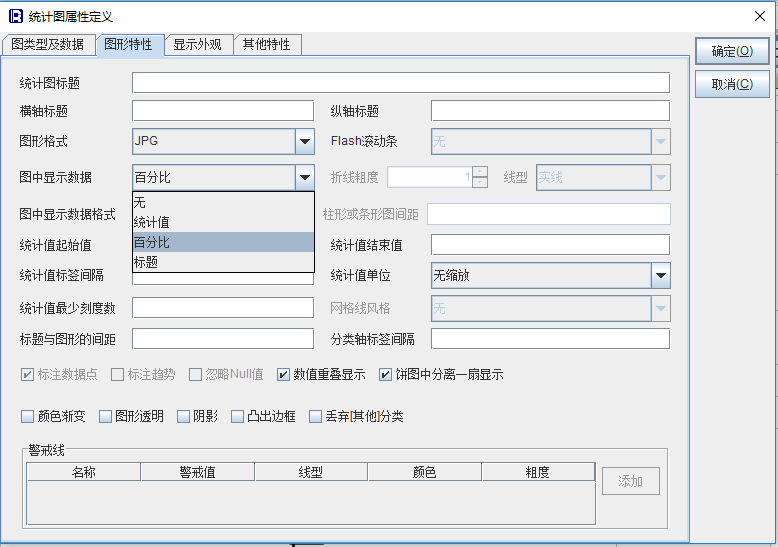Click the 名称 column header
The width and height of the screenshot is (778, 547).
pos(83,472)
